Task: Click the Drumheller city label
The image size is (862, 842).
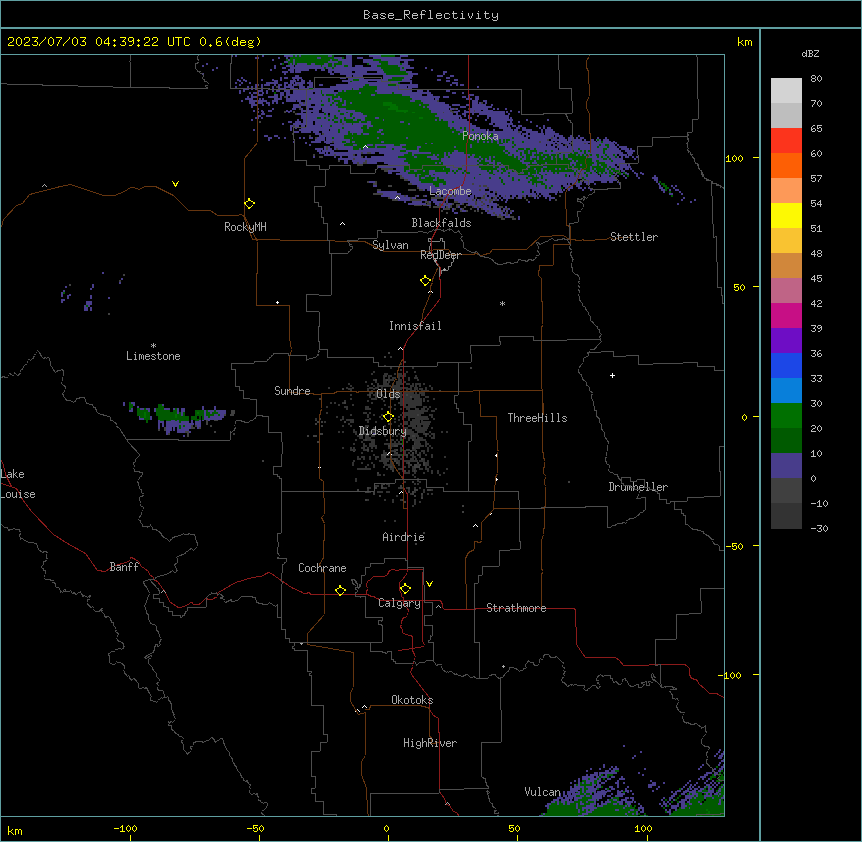Action: coord(638,487)
